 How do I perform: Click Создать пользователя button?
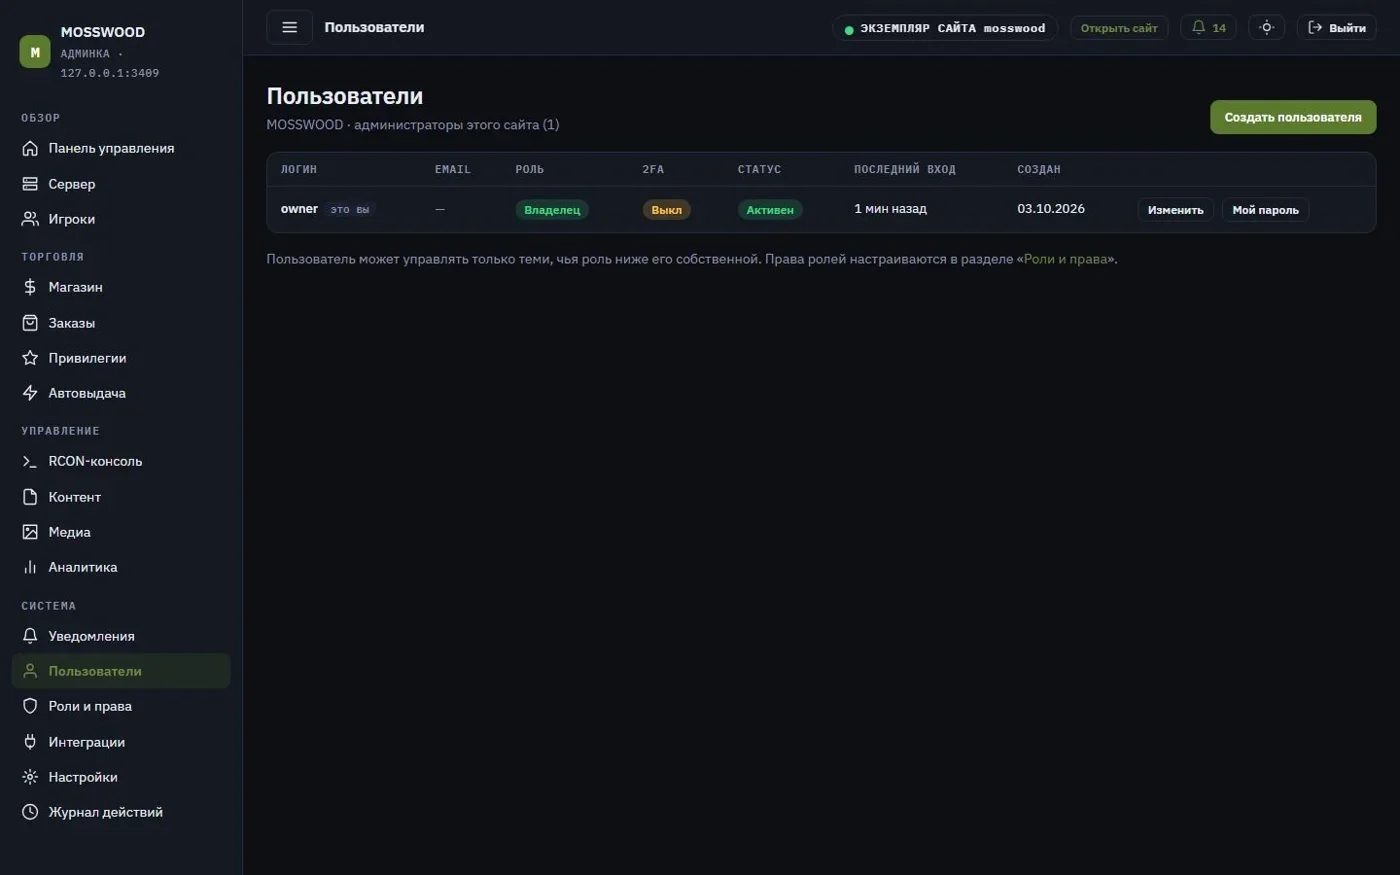[x=1293, y=117]
